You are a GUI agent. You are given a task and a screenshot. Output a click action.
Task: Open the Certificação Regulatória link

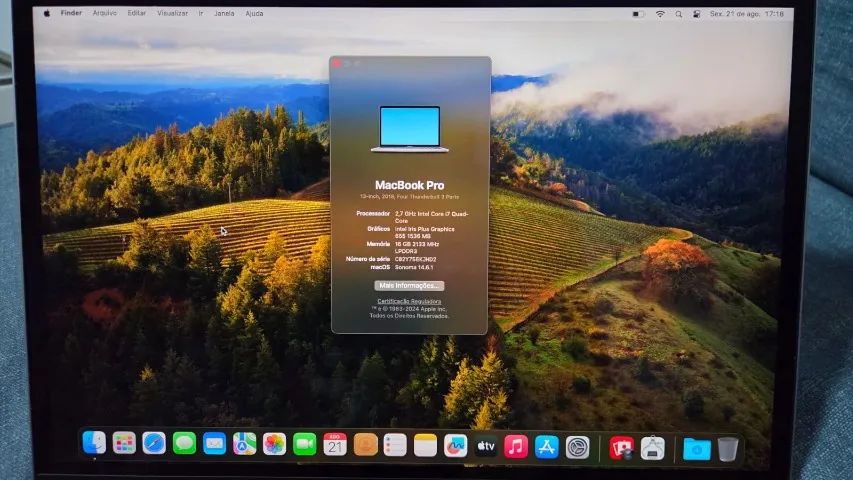pos(409,301)
